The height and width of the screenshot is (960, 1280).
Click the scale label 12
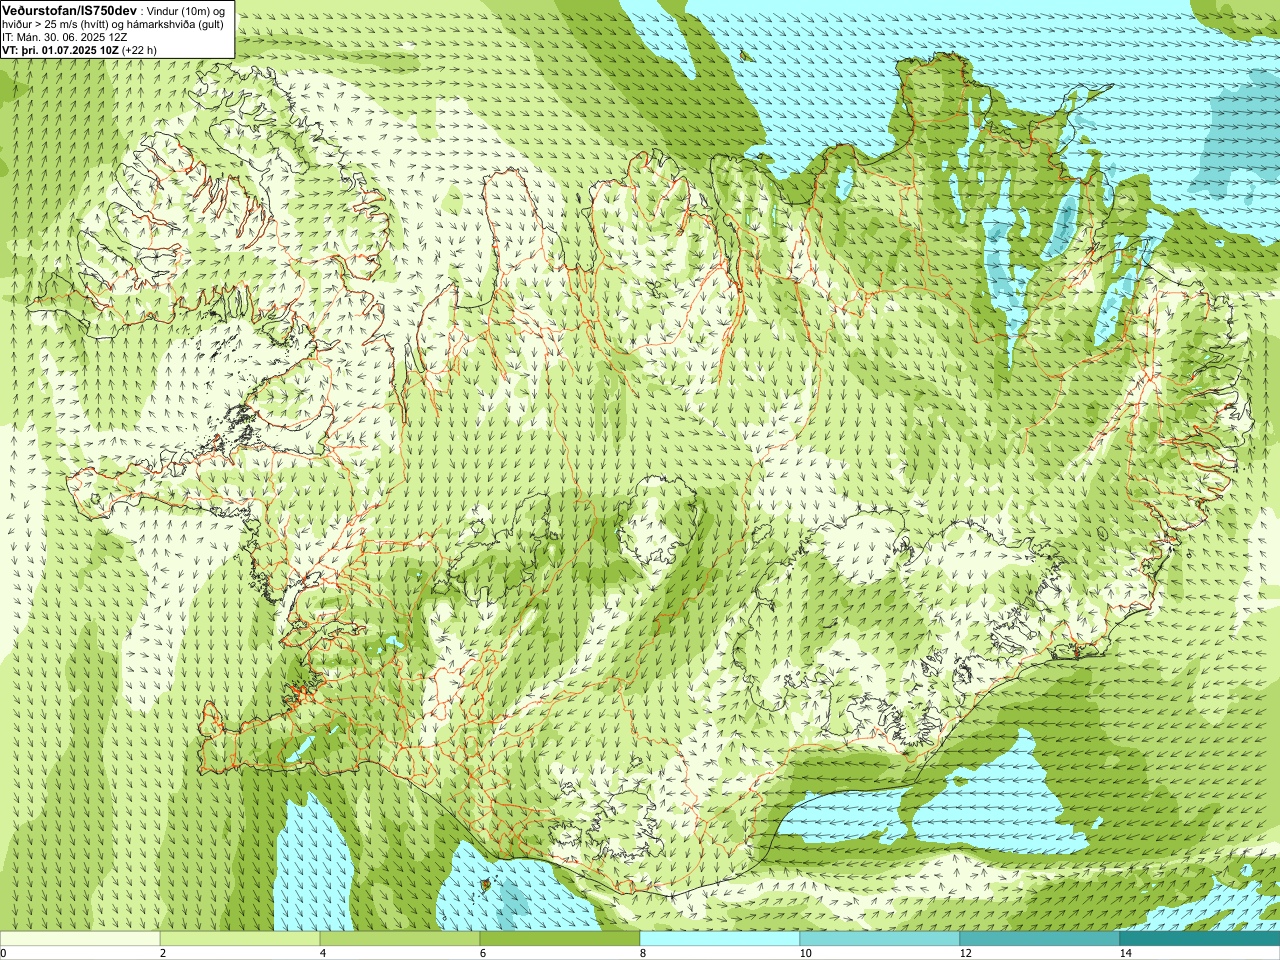tap(965, 953)
